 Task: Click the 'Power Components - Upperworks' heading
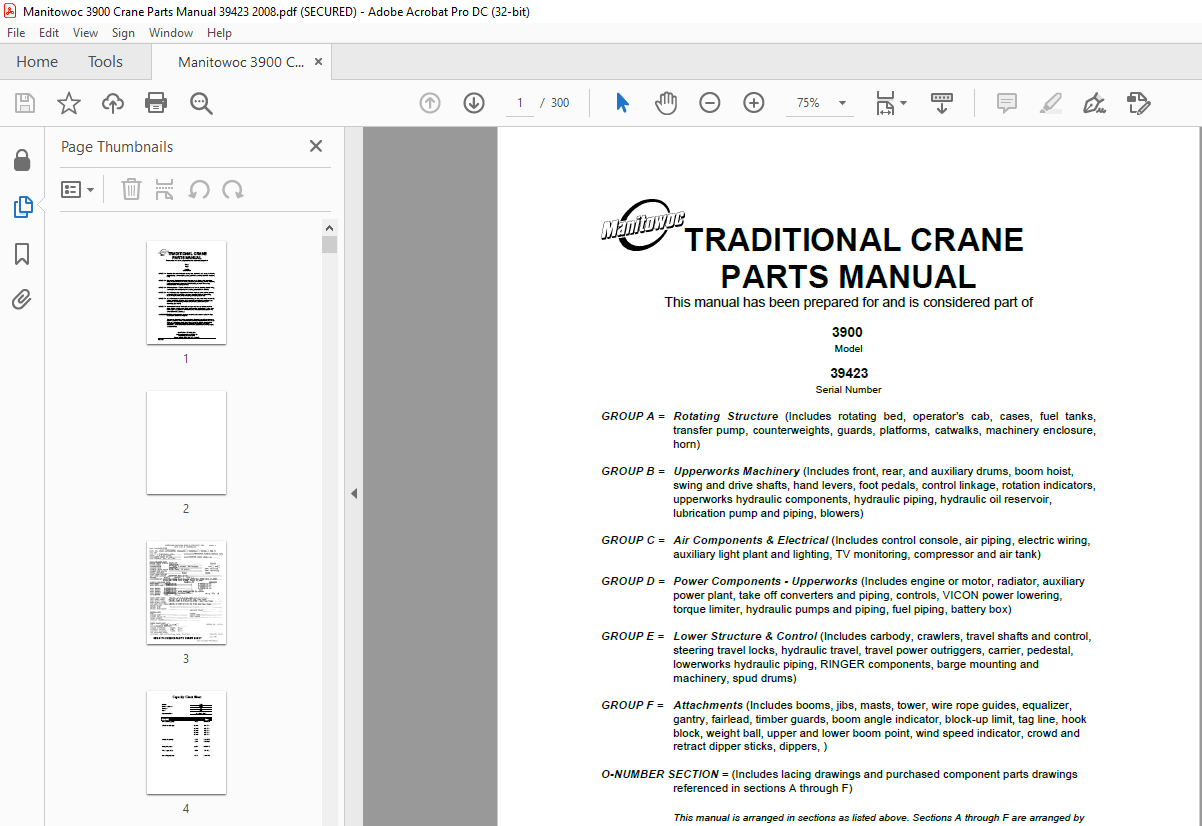pyautogui.click(x=765, y=581)
